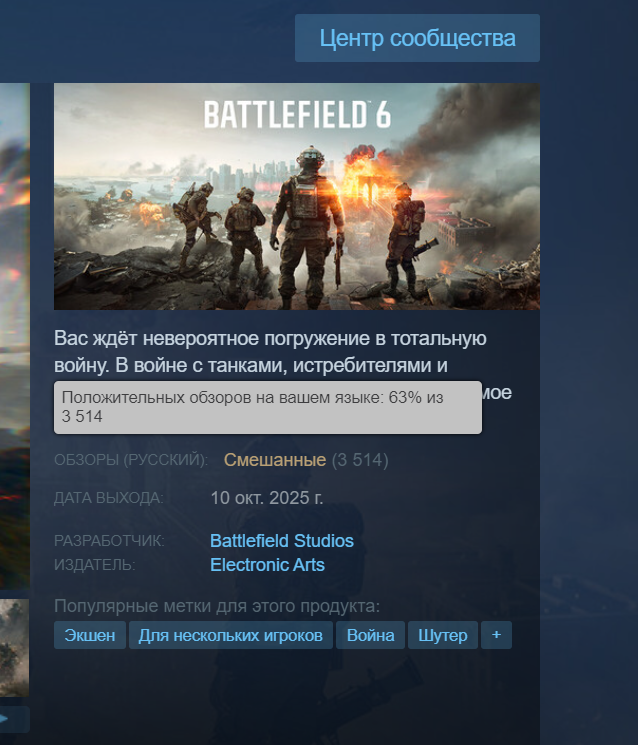The width and height of the screenshot is (638, 745).
Task: Click the positive reviews percentage tooltip
Action: tap(268, 407)
